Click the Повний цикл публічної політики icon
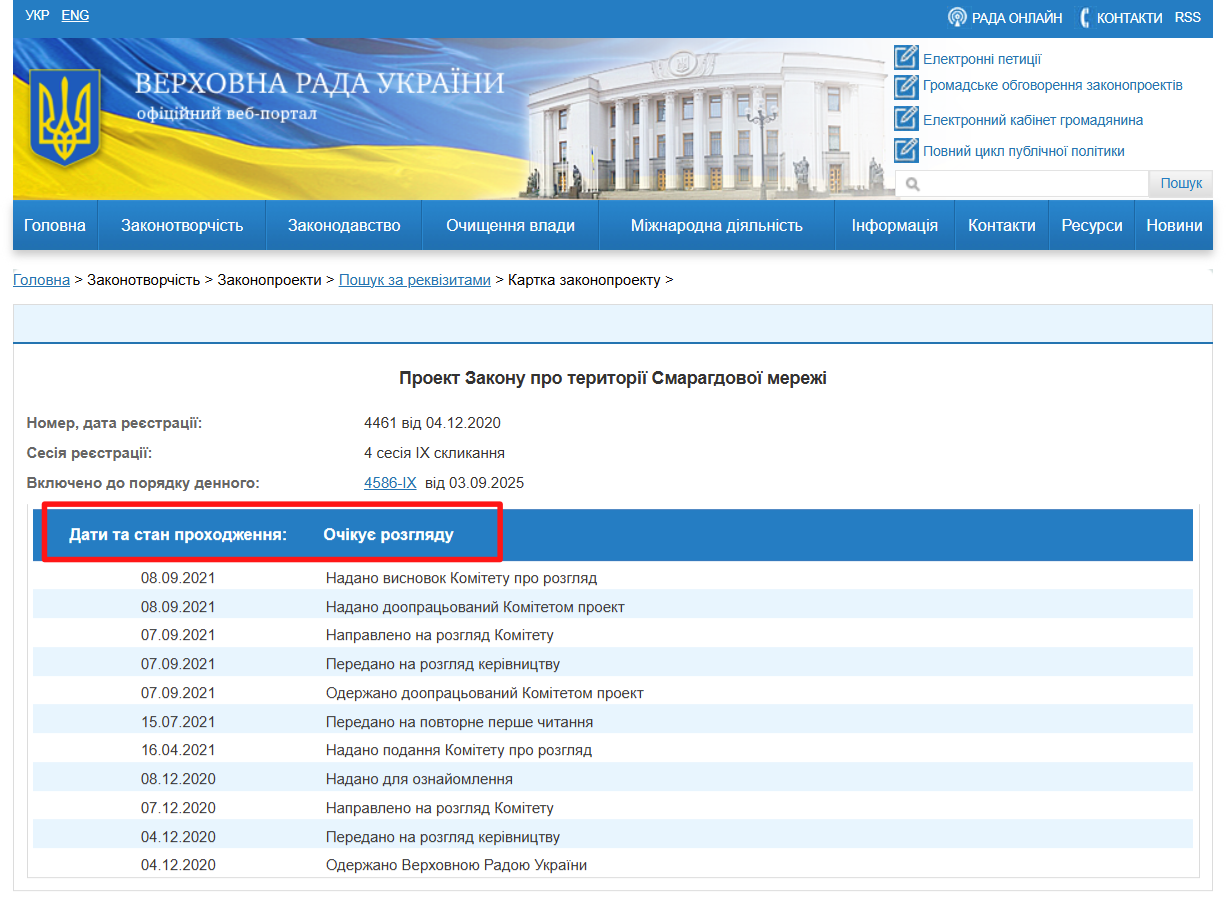 pos(906,150)
